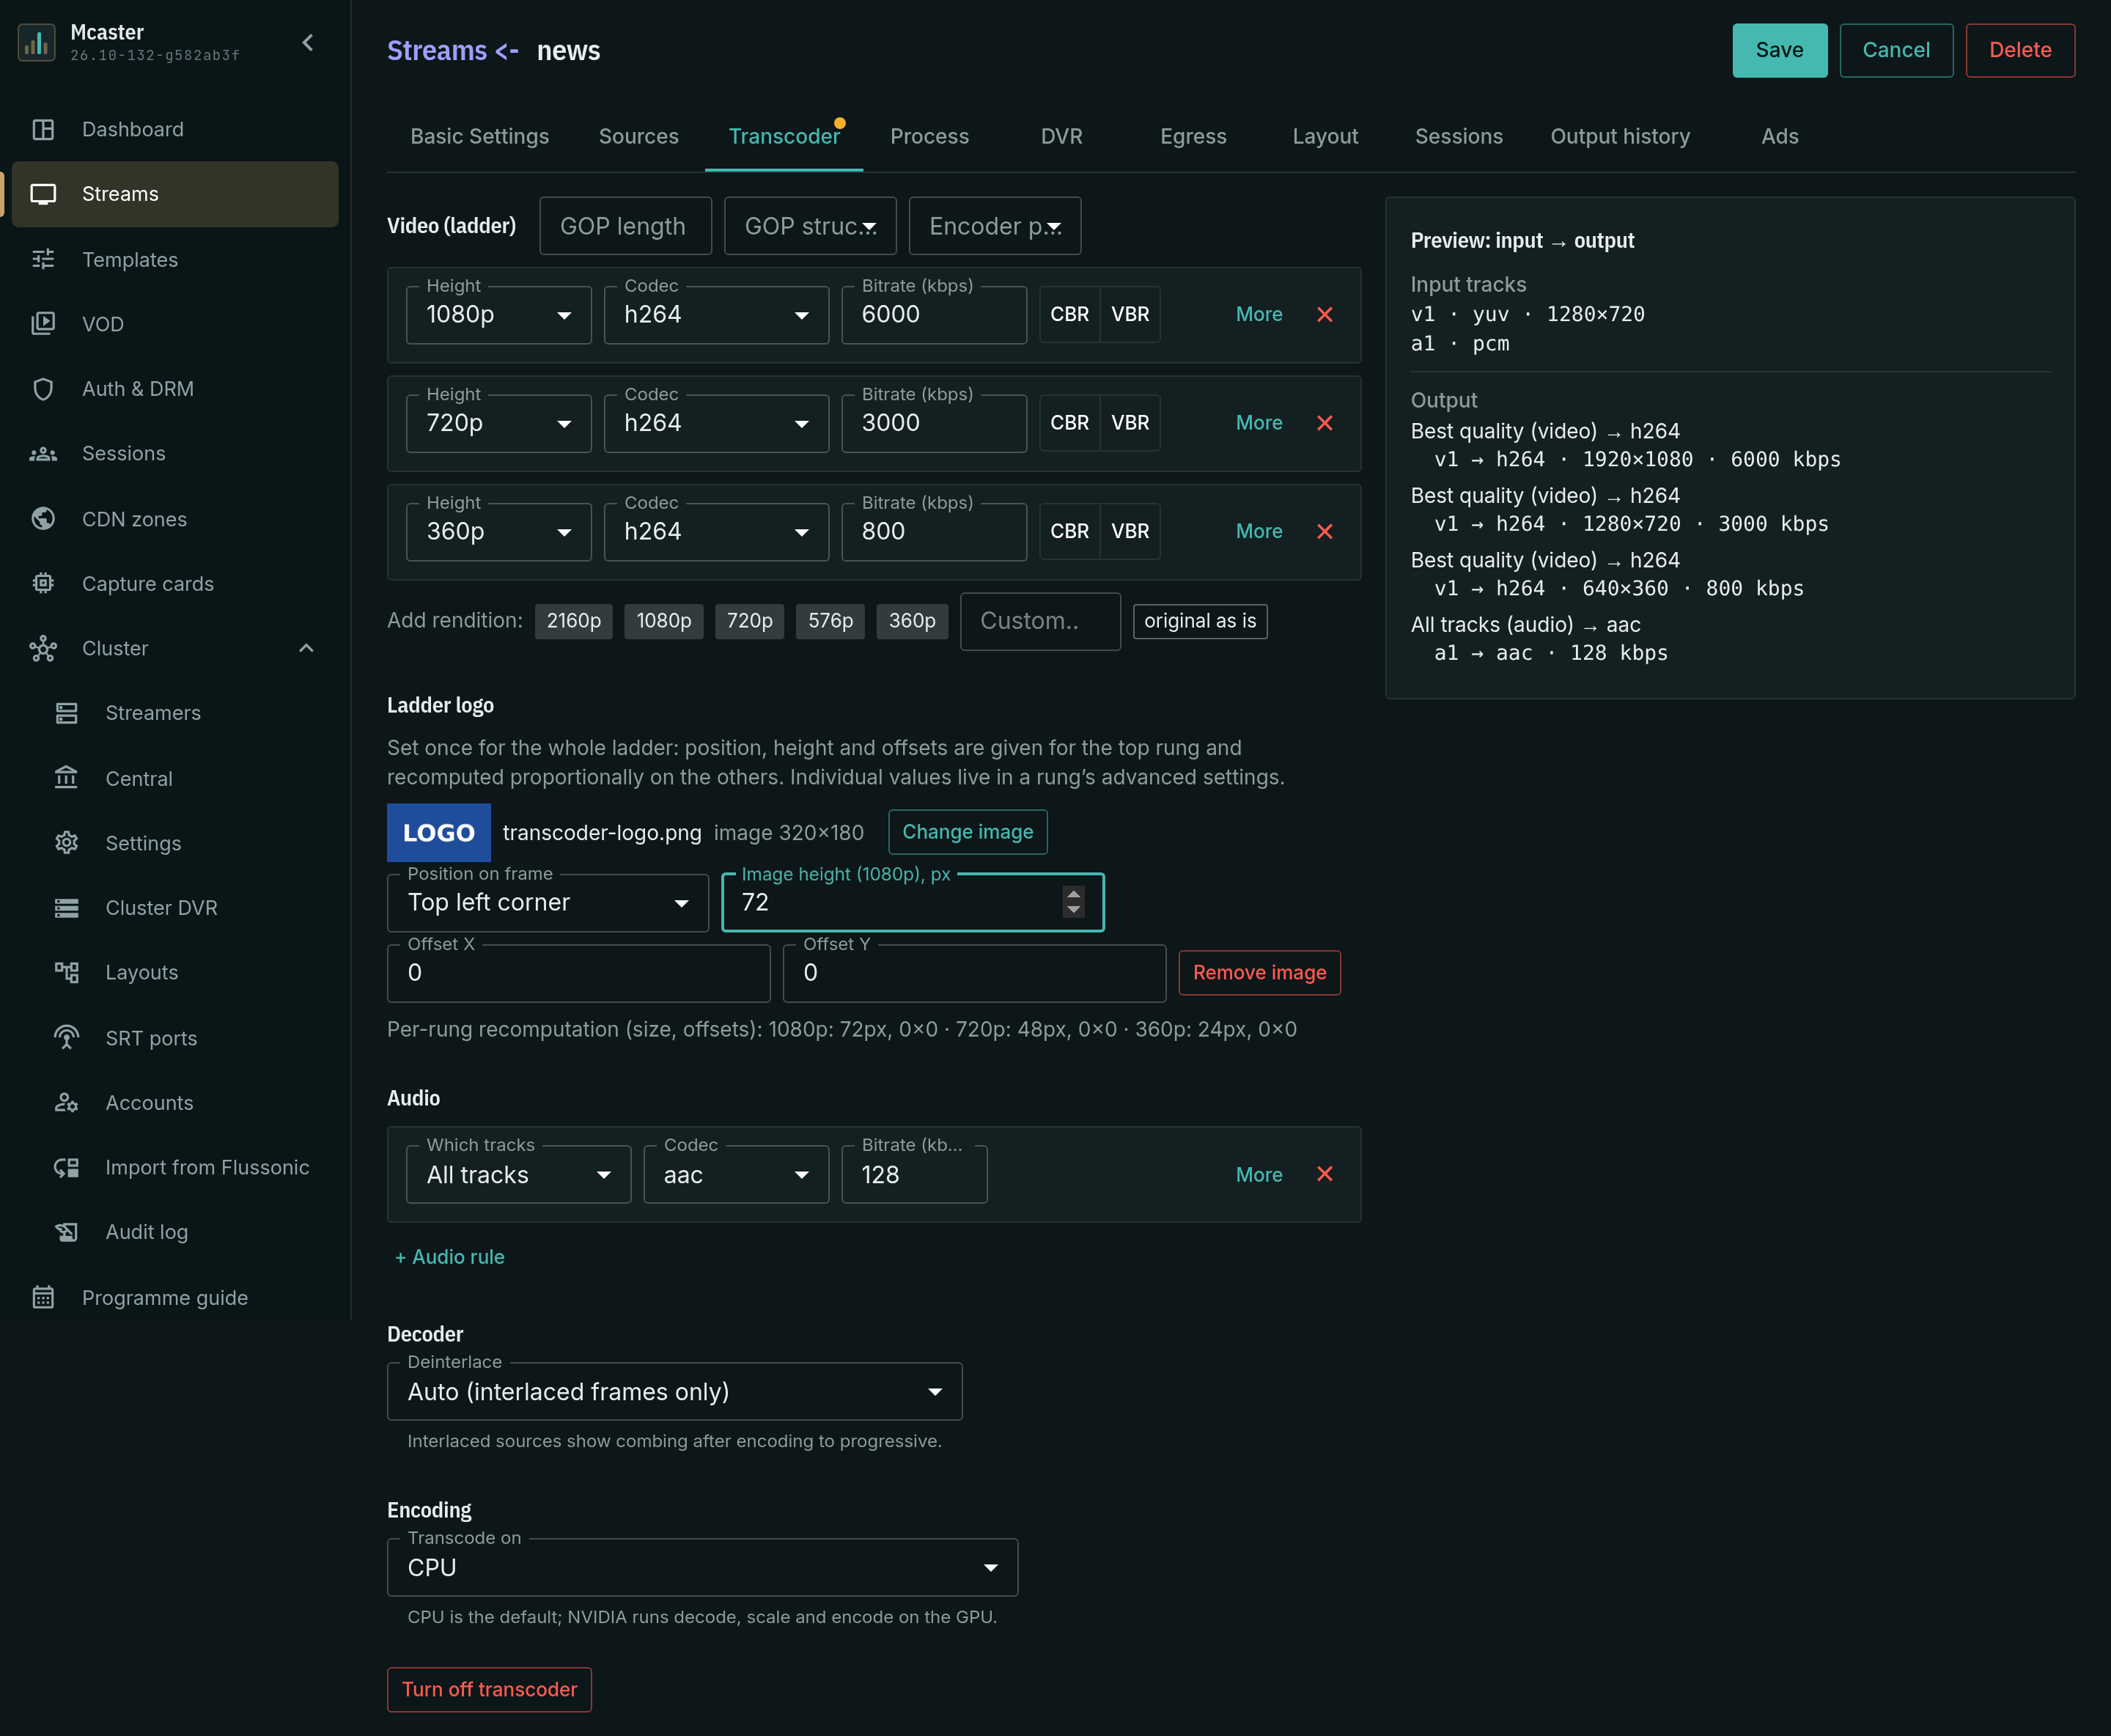
Task: Click the + Audio rule link
Action: 449,1257
